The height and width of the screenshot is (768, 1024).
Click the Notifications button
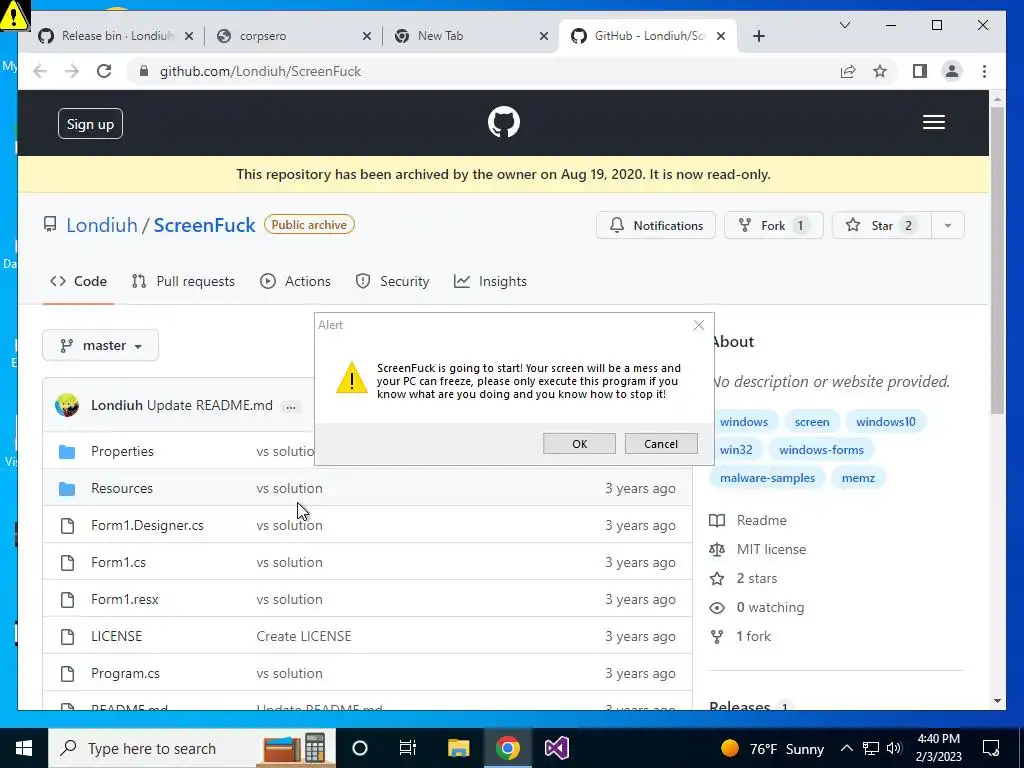pos(656,225)
